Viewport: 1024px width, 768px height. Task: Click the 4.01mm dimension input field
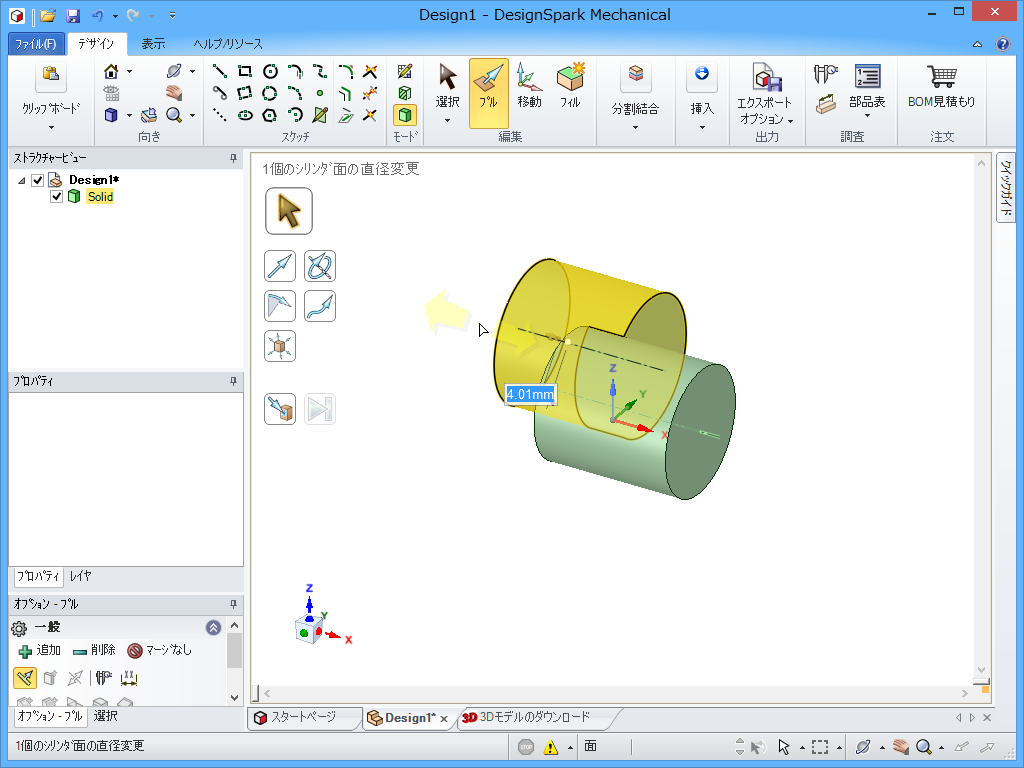click(x=531, y=394)
